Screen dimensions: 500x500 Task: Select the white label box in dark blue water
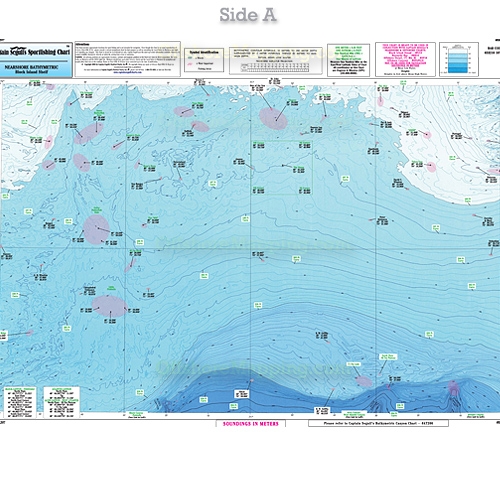point(242,394)
